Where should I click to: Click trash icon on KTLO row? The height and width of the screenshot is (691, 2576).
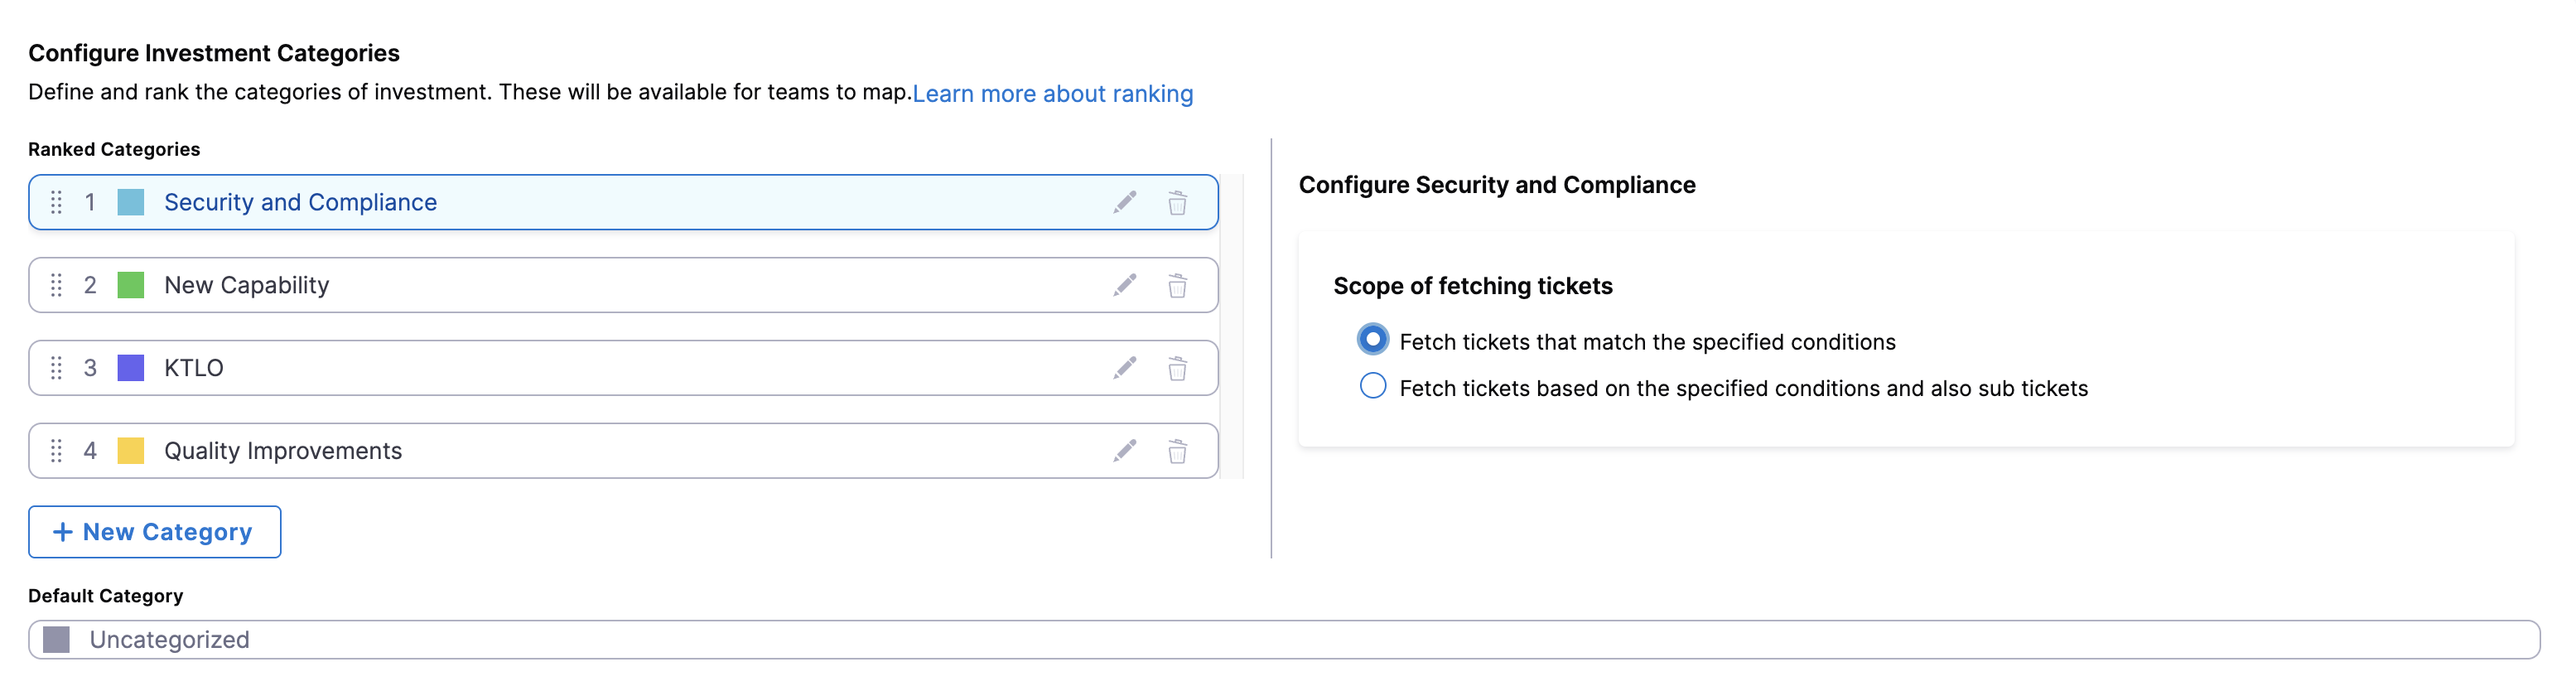[1177, 369]
